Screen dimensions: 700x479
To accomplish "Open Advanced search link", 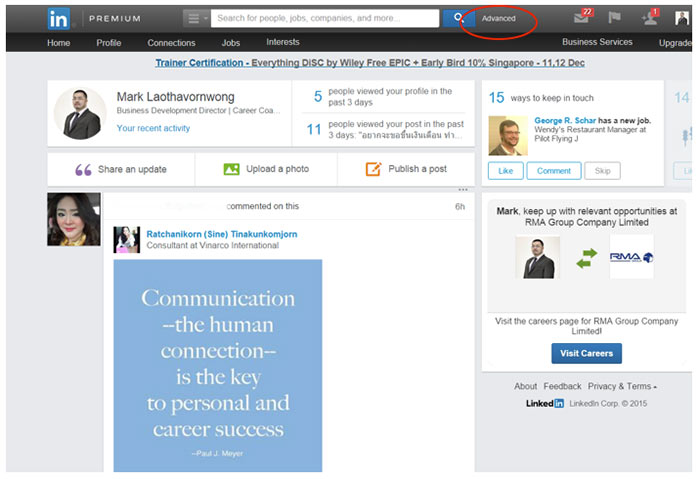I will point(498,18).
